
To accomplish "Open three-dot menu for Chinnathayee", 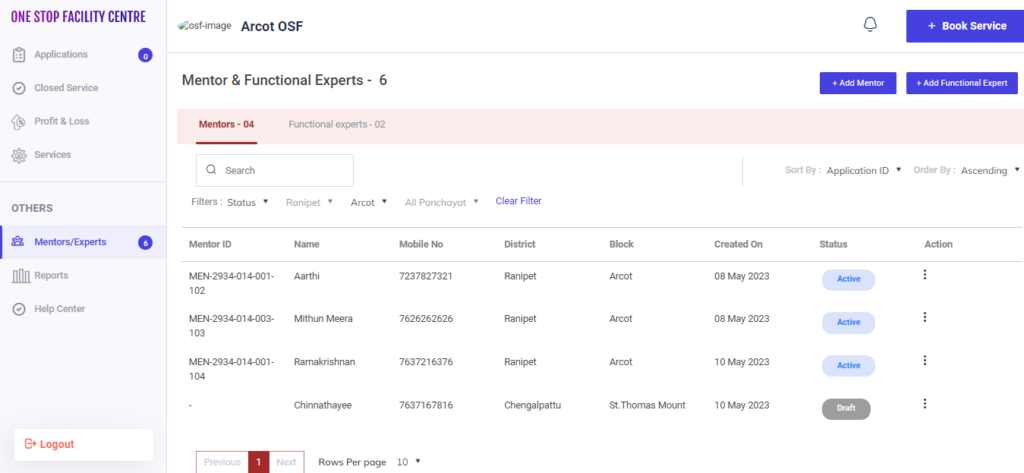I will 924,404.
